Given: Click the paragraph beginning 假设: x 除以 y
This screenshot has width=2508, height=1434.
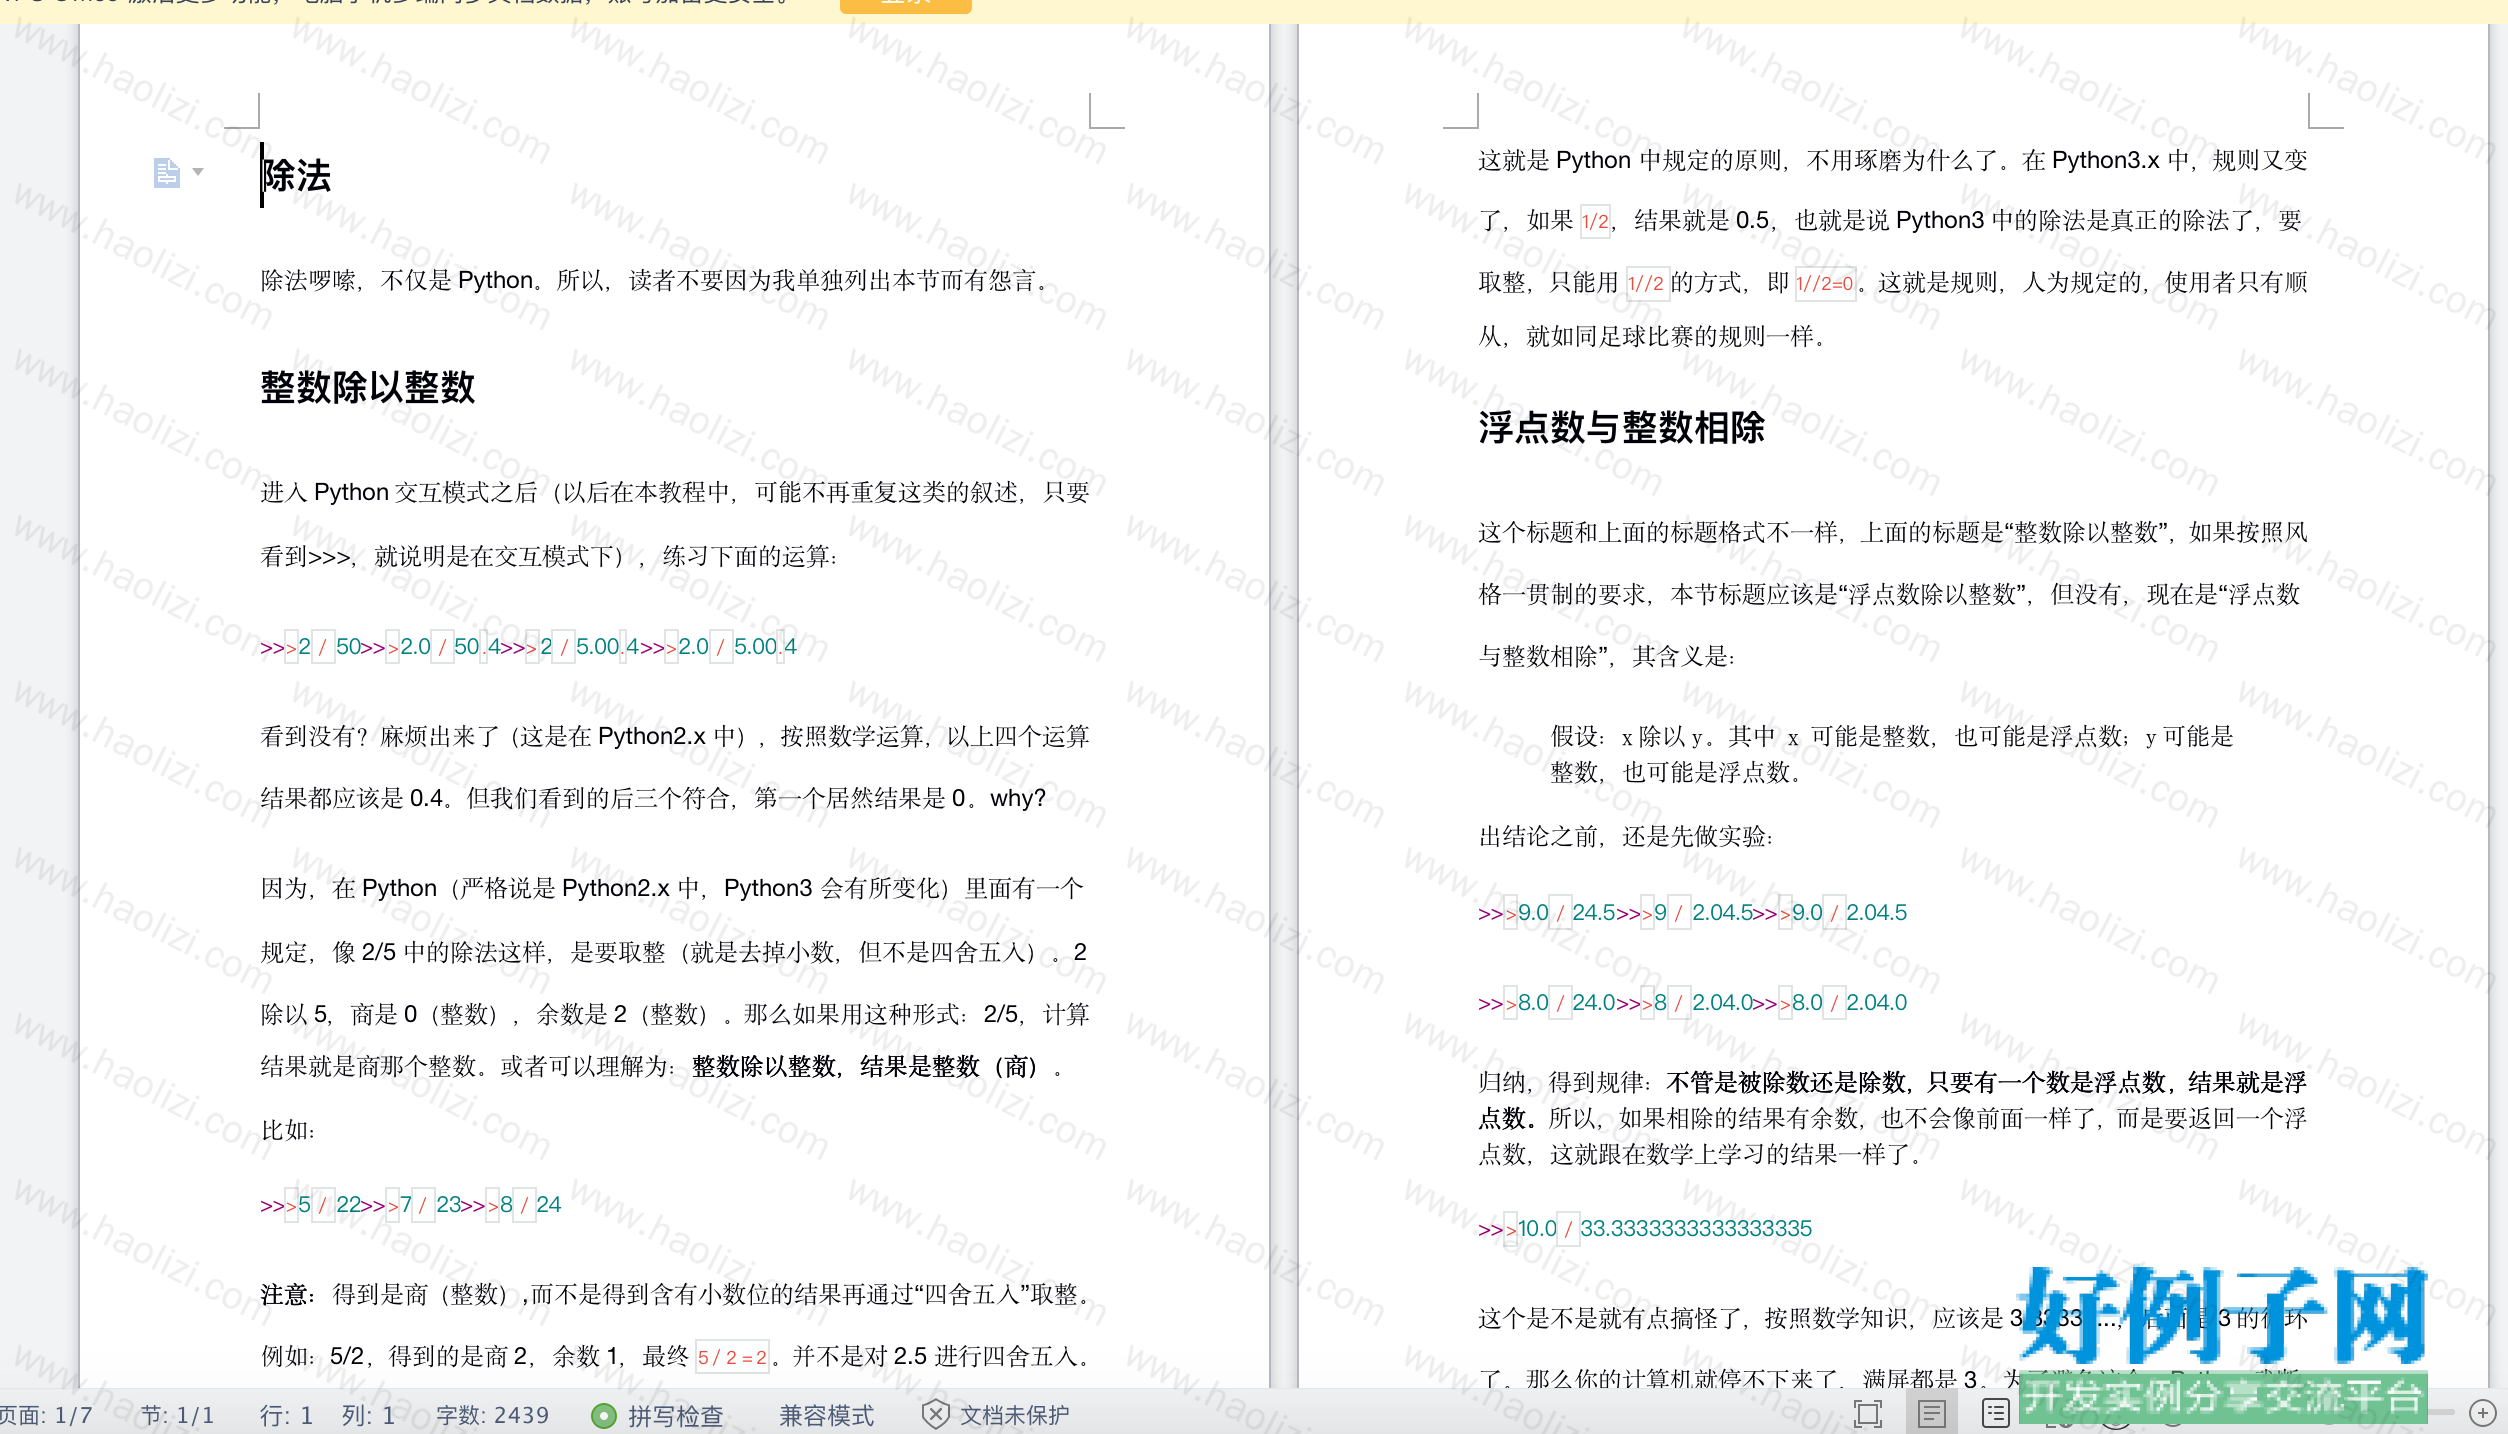Looking at the screenshot, I should click(1891, 755).
